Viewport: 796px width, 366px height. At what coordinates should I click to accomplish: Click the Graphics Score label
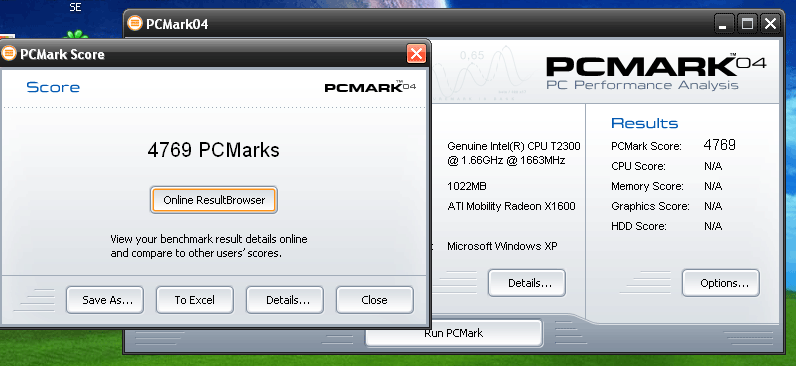[x=650, y=206]
